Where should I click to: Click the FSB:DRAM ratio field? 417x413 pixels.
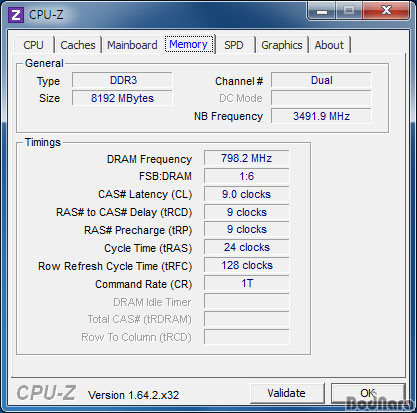coord(247,176)
